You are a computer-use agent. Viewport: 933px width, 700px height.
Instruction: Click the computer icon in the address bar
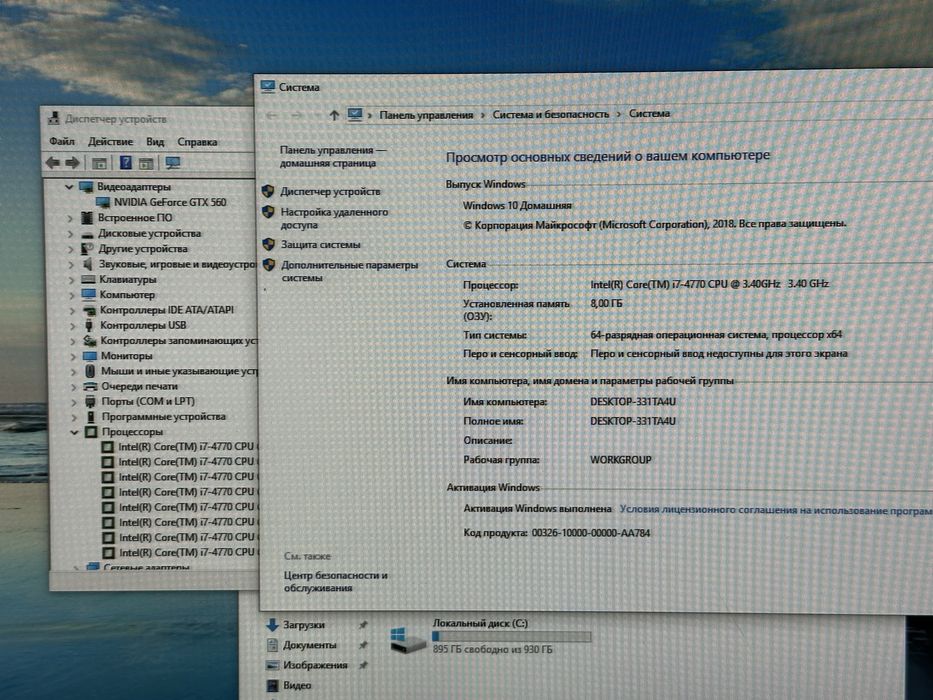(355, 114)
